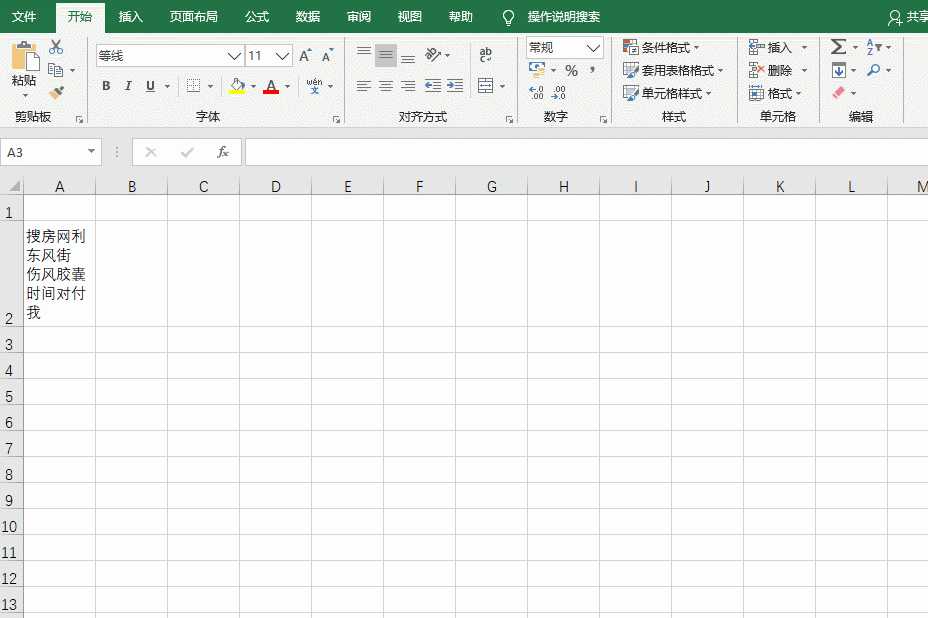
Task: Increase font size with larger A icon
Action: pos(305,56)
